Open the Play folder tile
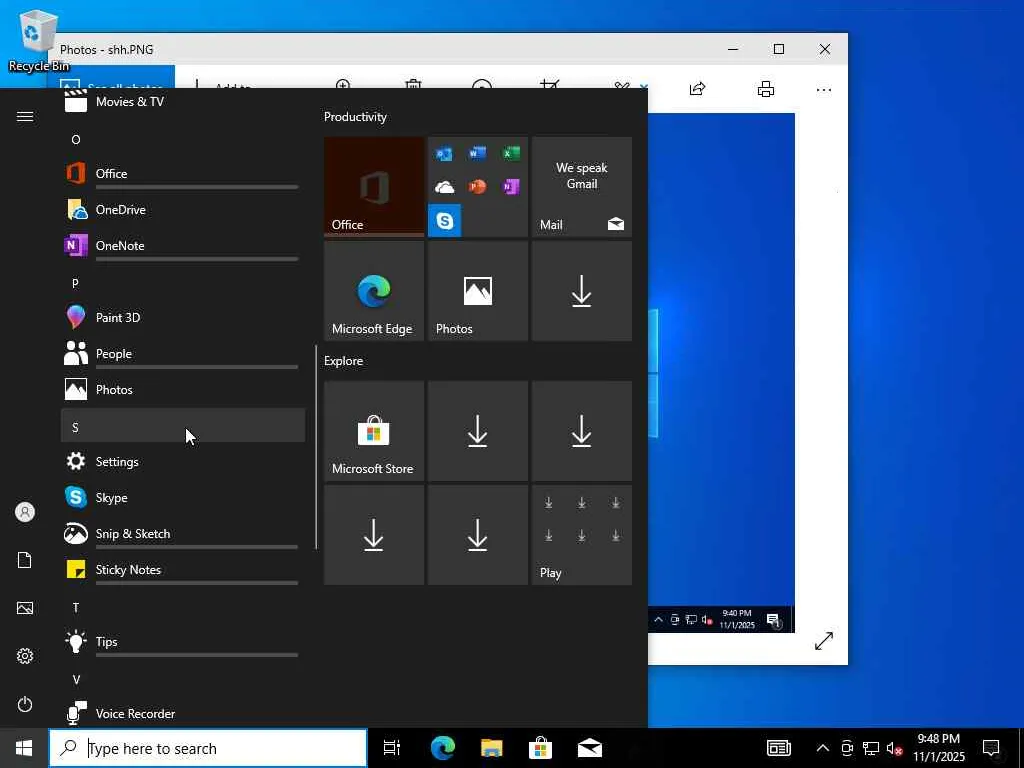Image resolution: width=1024 pixels, height=768 pixels. (x=581, y=535)
